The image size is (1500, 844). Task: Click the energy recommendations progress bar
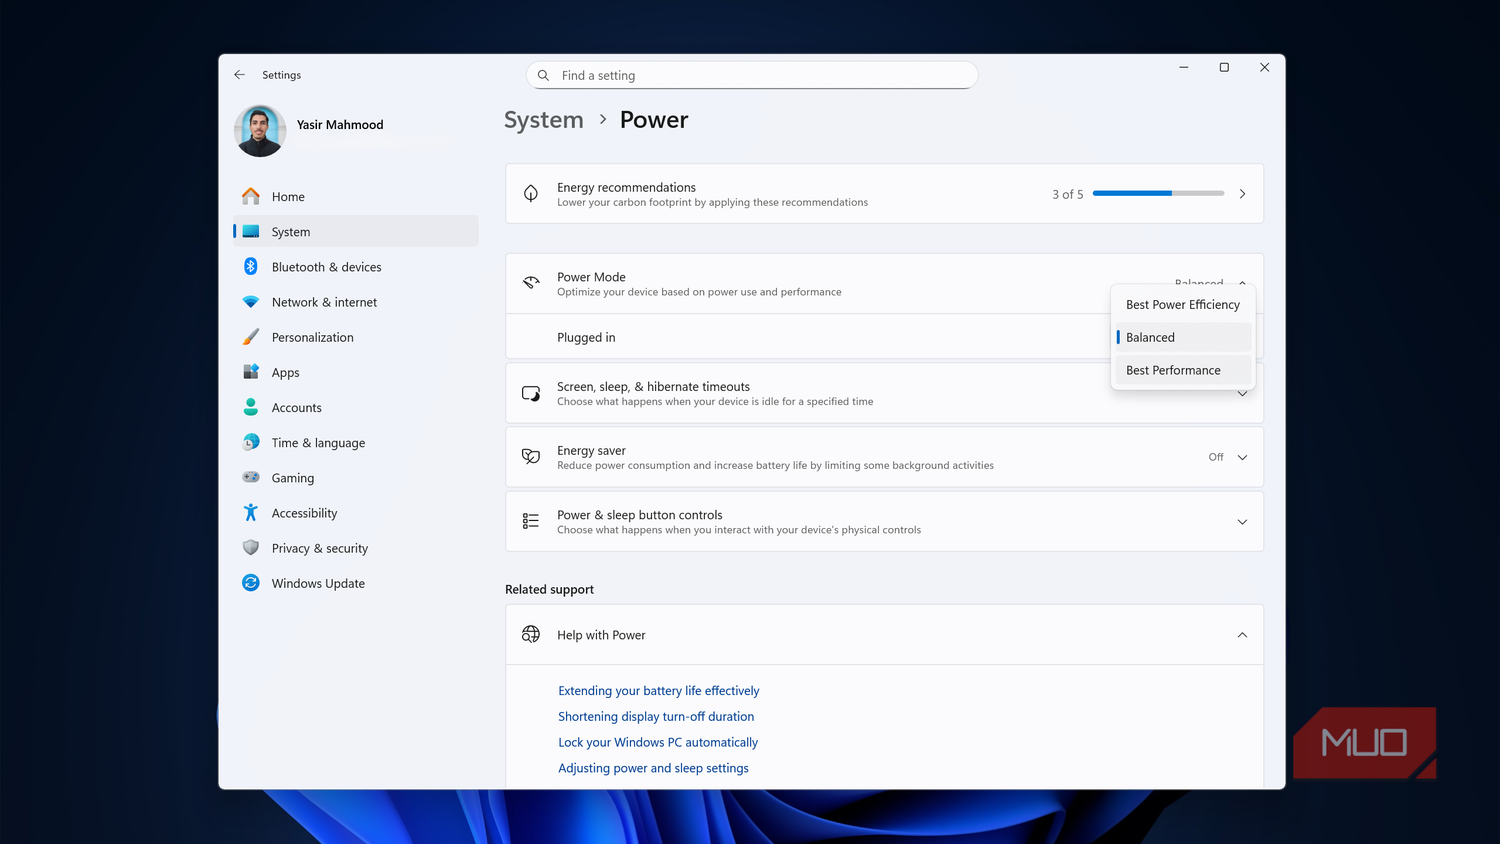[x=1158, y=193]
